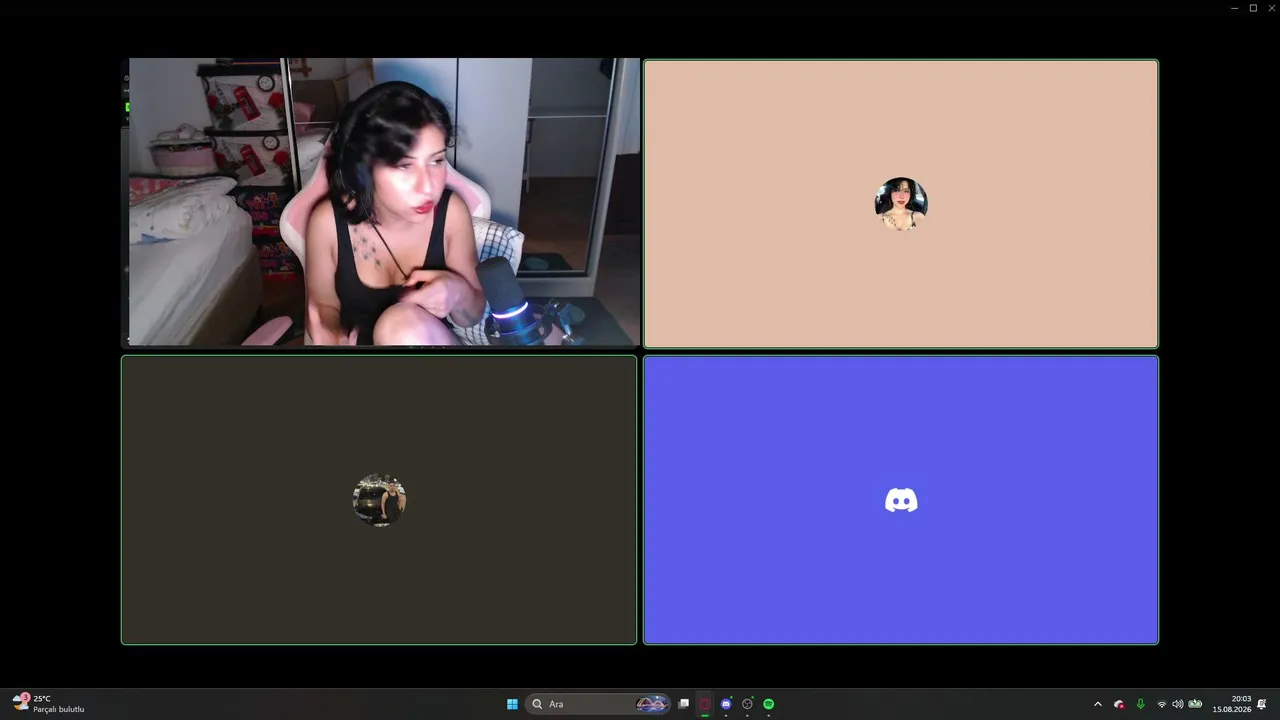Select the blue Discord logo call tile
The width and height of the screenshot is (1280, 720).
click(x=901, y=500)
